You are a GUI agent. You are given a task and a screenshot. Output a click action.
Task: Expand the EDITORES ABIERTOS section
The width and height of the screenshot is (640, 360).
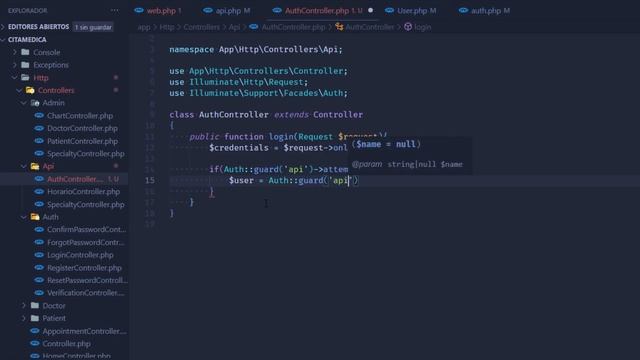point(38,27)
